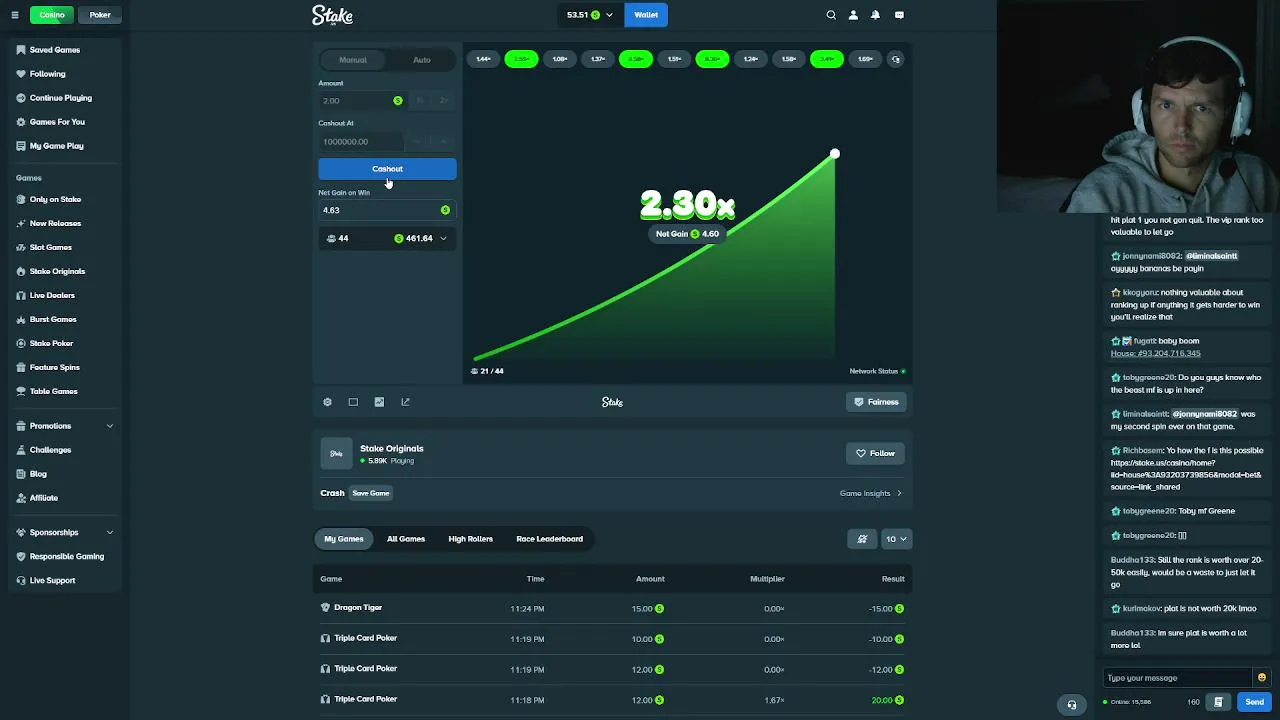
Task: Select the Race Leaderboard tab
Action: tap(549, 539)
